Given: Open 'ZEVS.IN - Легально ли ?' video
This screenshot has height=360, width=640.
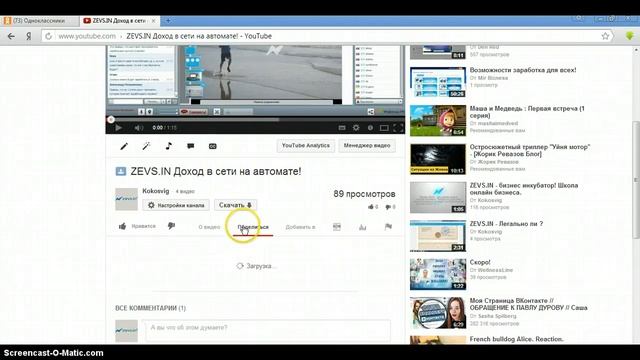Looking at the screenshot, I should tap(506, 224).
